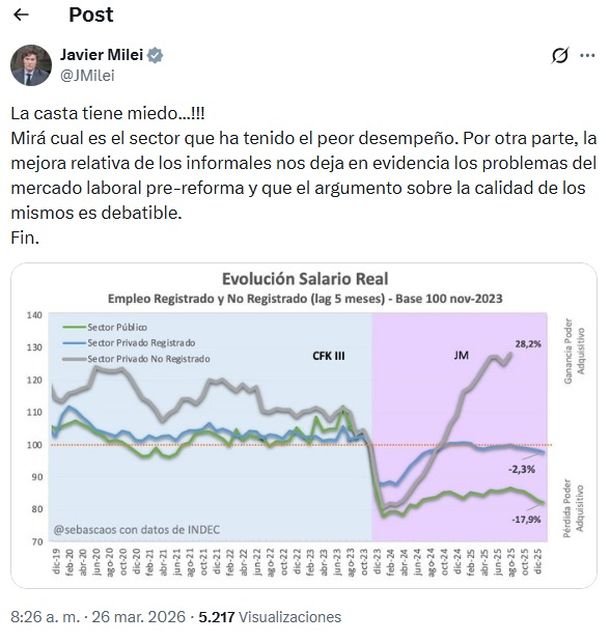Go back using the back arrow
The image size is (610, 642).
(23, 15)
